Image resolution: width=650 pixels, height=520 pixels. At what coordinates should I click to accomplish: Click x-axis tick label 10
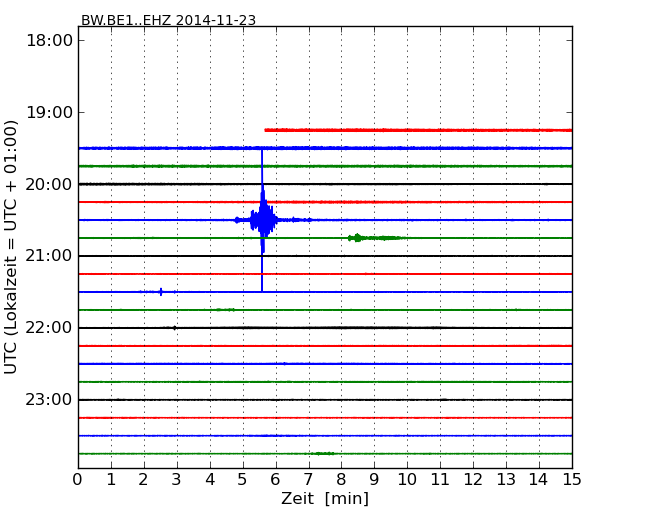(407, 480)
